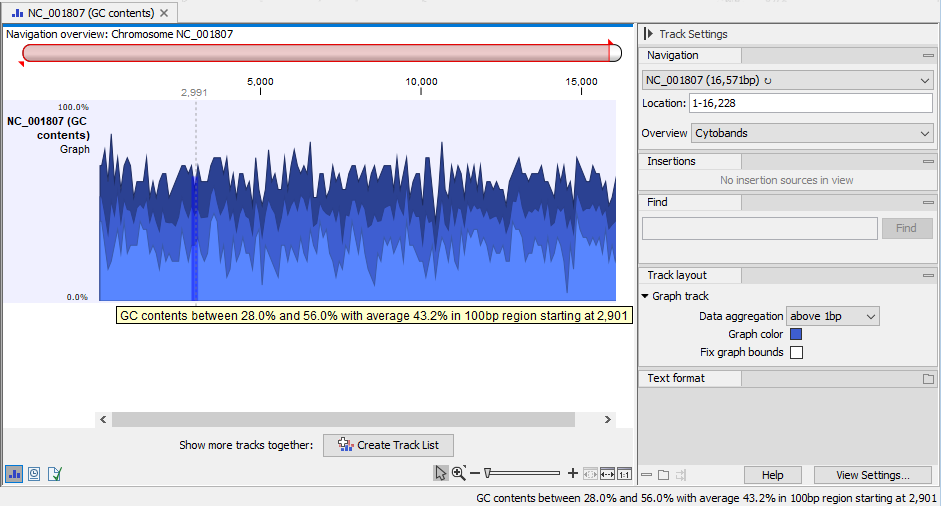Click the minus zoom-out button
941x506 pixels.
[475, 473]
